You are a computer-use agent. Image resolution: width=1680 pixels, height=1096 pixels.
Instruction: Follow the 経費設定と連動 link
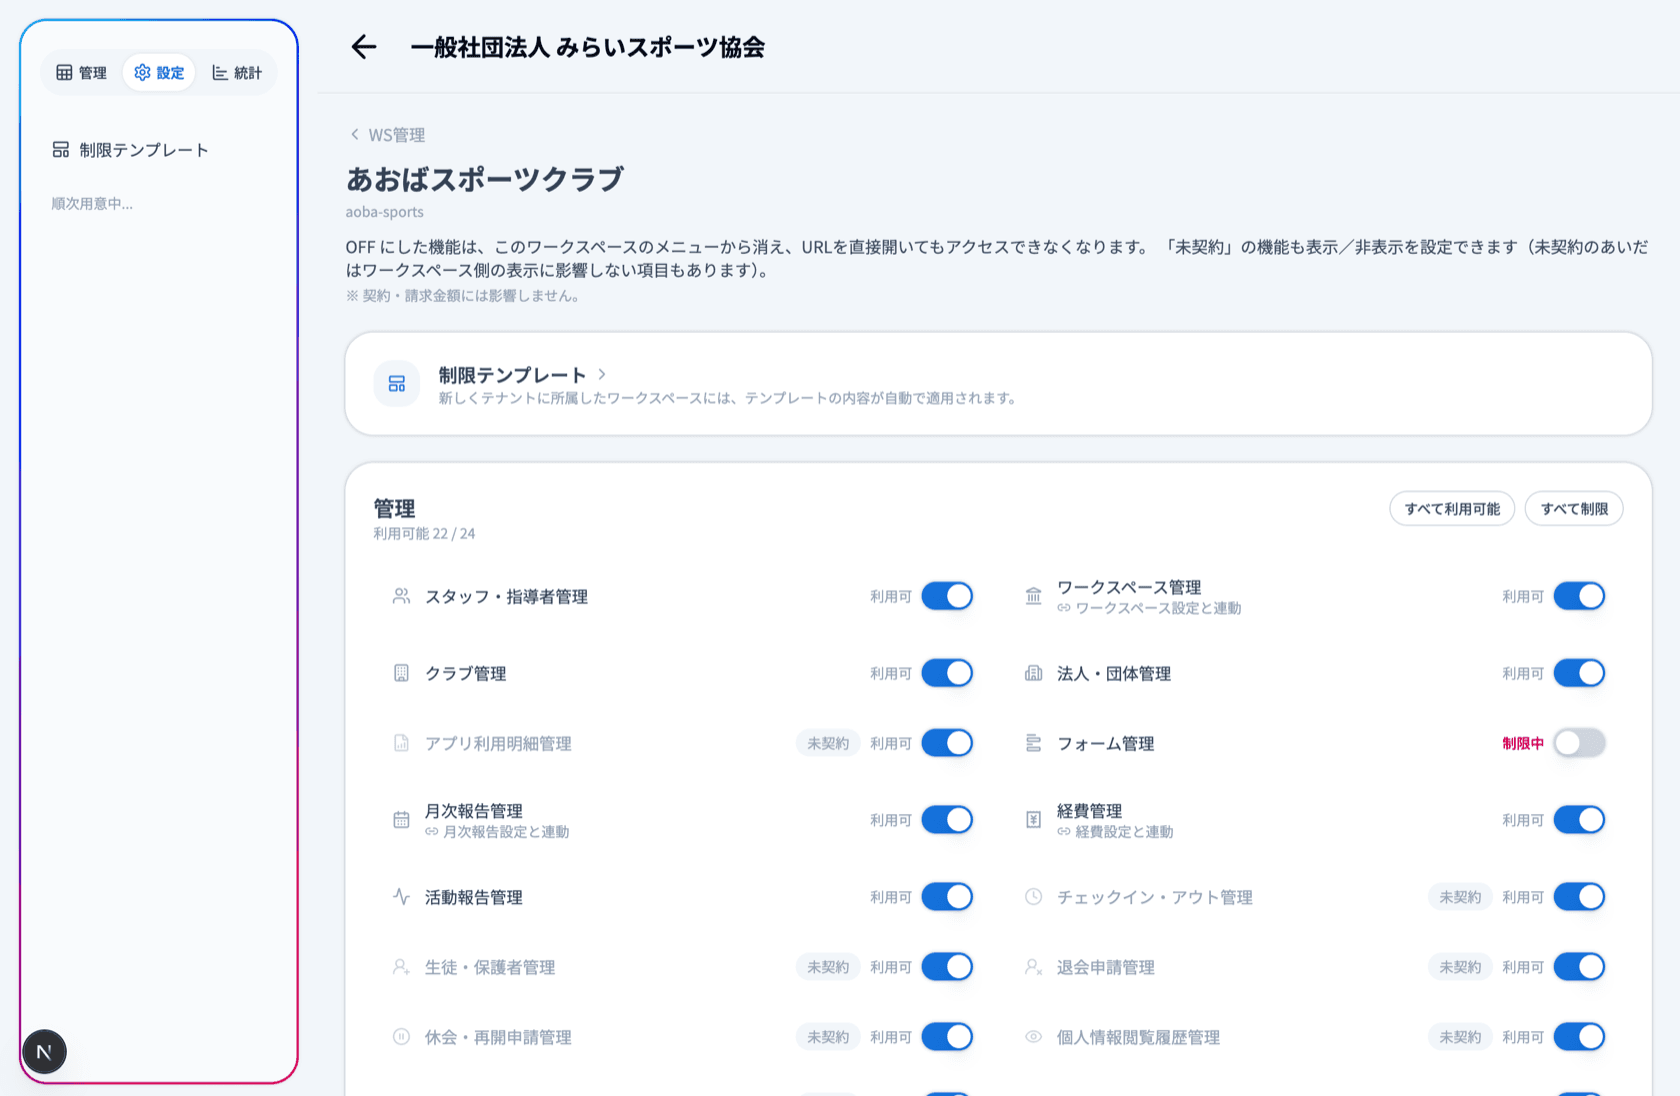pyautogui.click(x=1124, y=832)
